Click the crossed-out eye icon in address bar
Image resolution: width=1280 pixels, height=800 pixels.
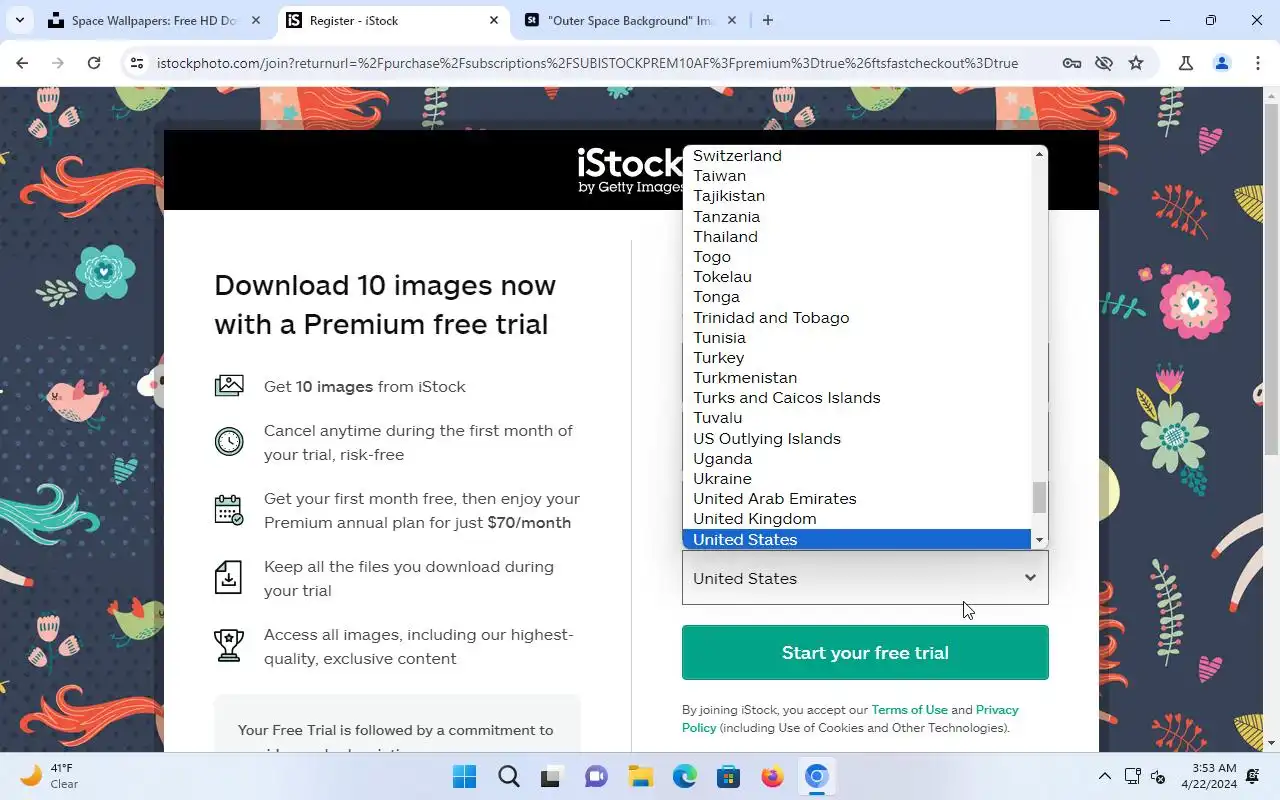(1104, 63)
